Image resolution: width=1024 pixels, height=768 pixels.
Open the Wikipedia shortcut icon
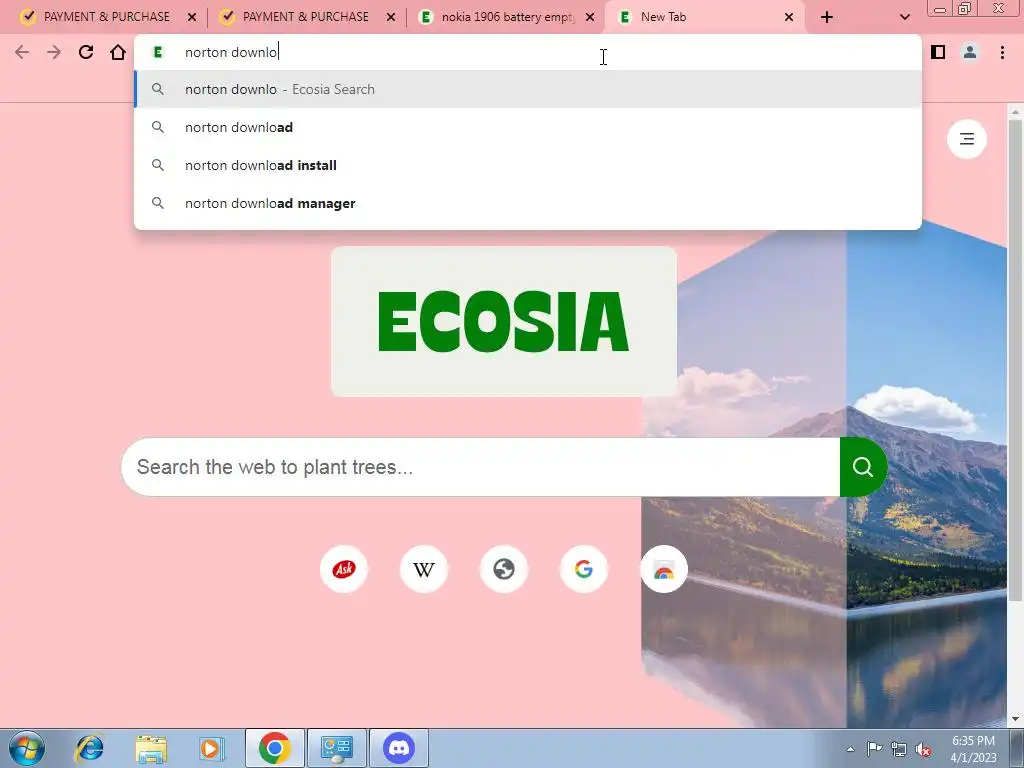coord(424,569)
